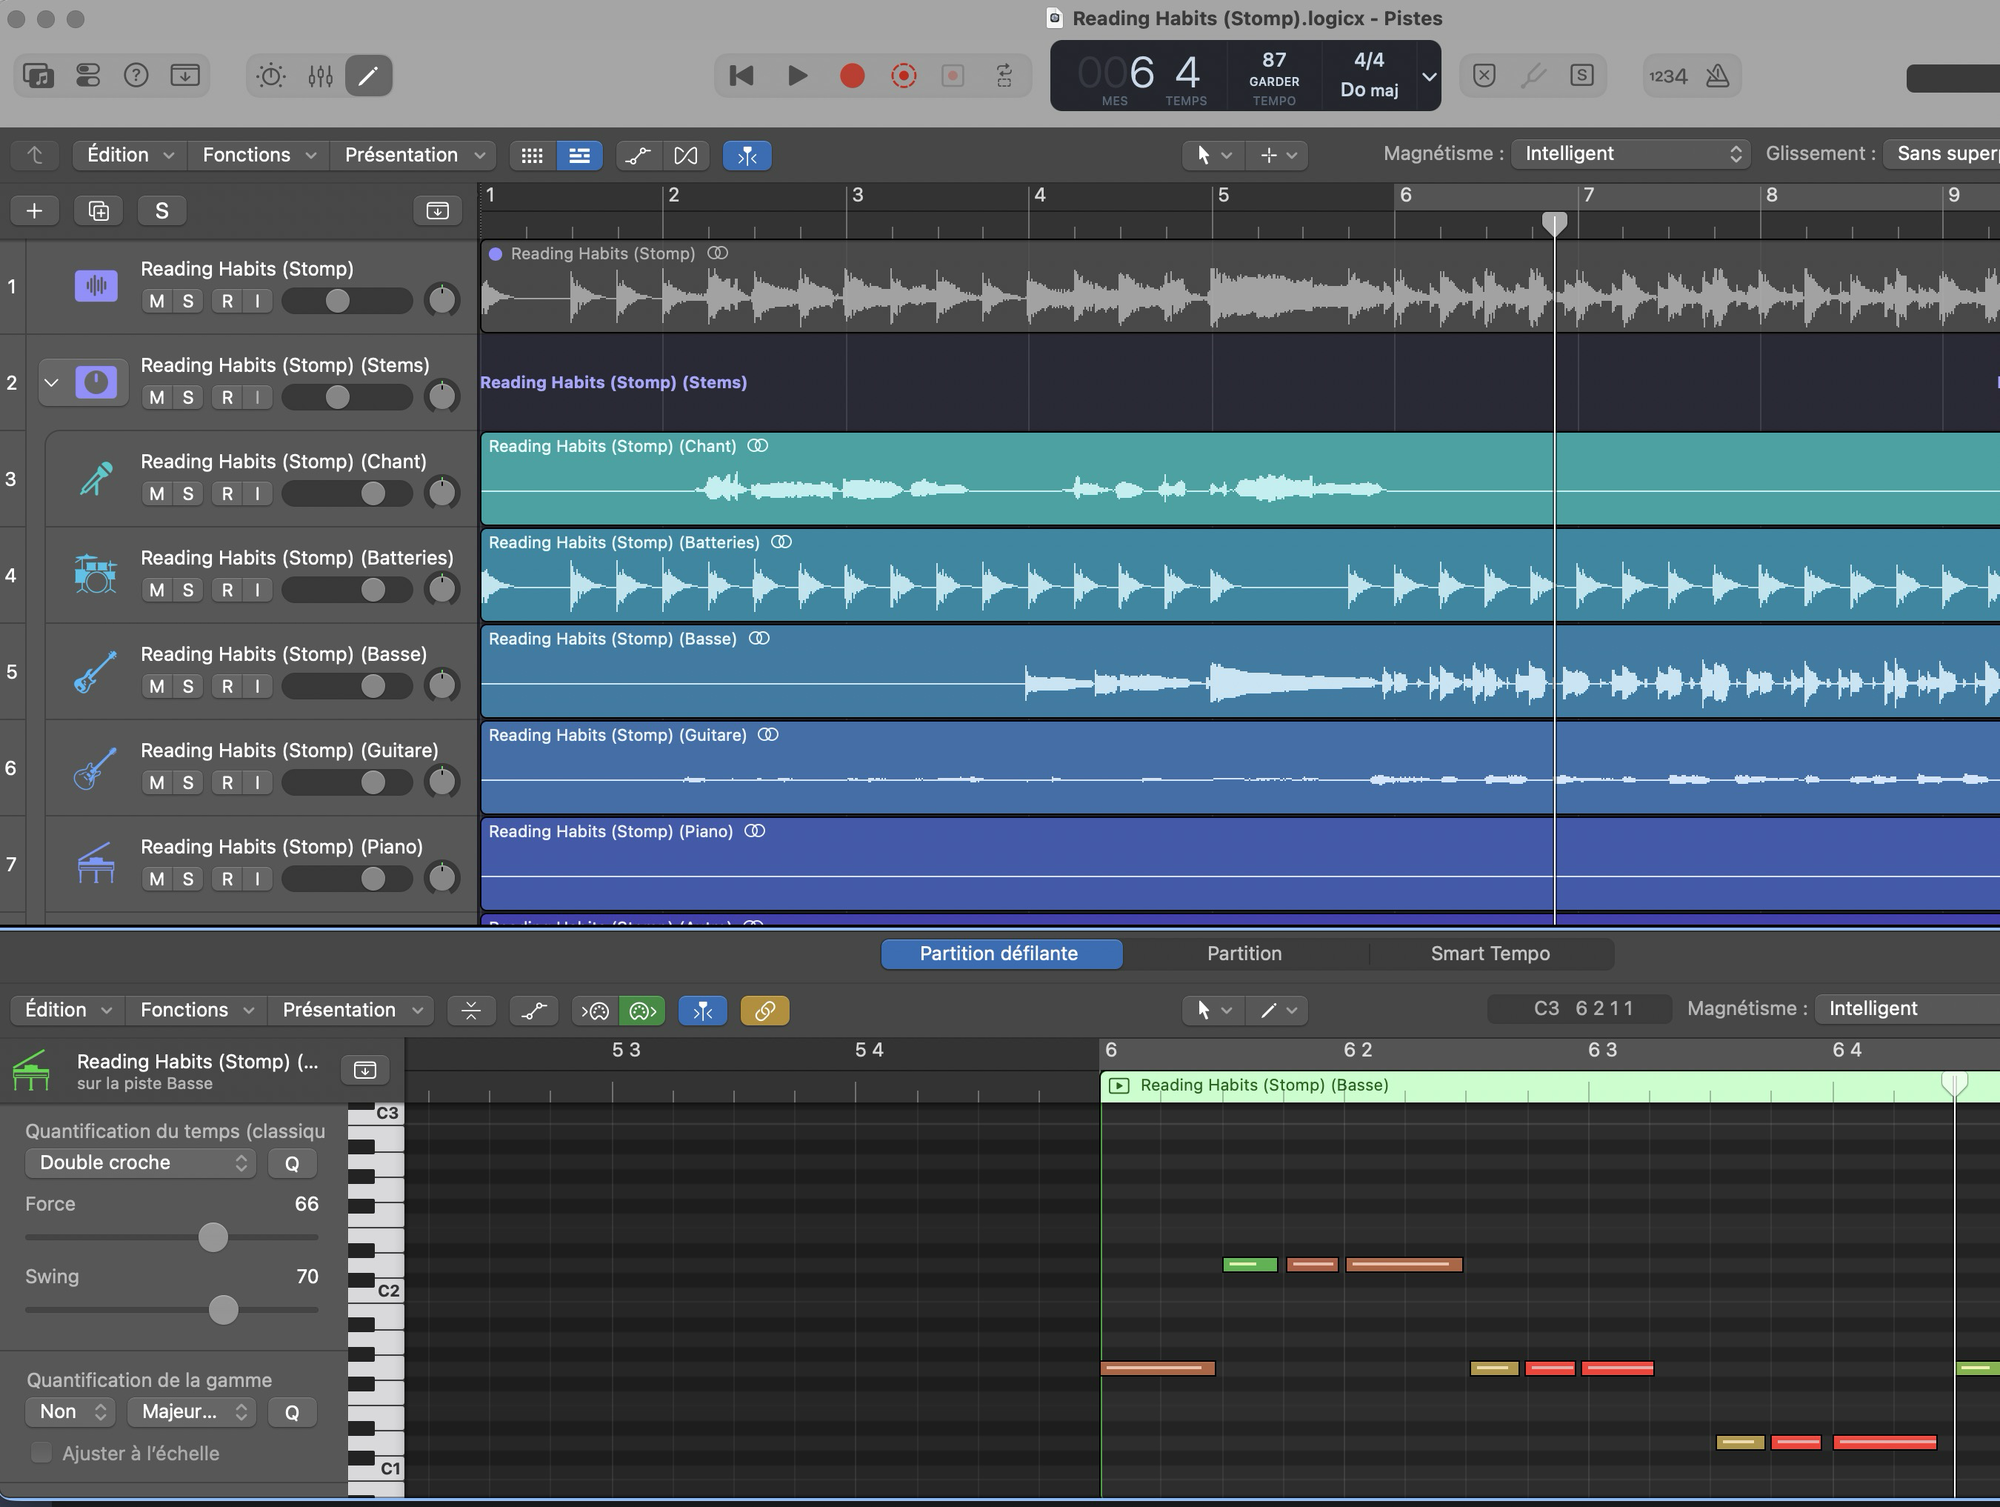The image size is (2000, 1507).
Task: Open the Double croche quantize dropdown
Action: coord(140,1163)
